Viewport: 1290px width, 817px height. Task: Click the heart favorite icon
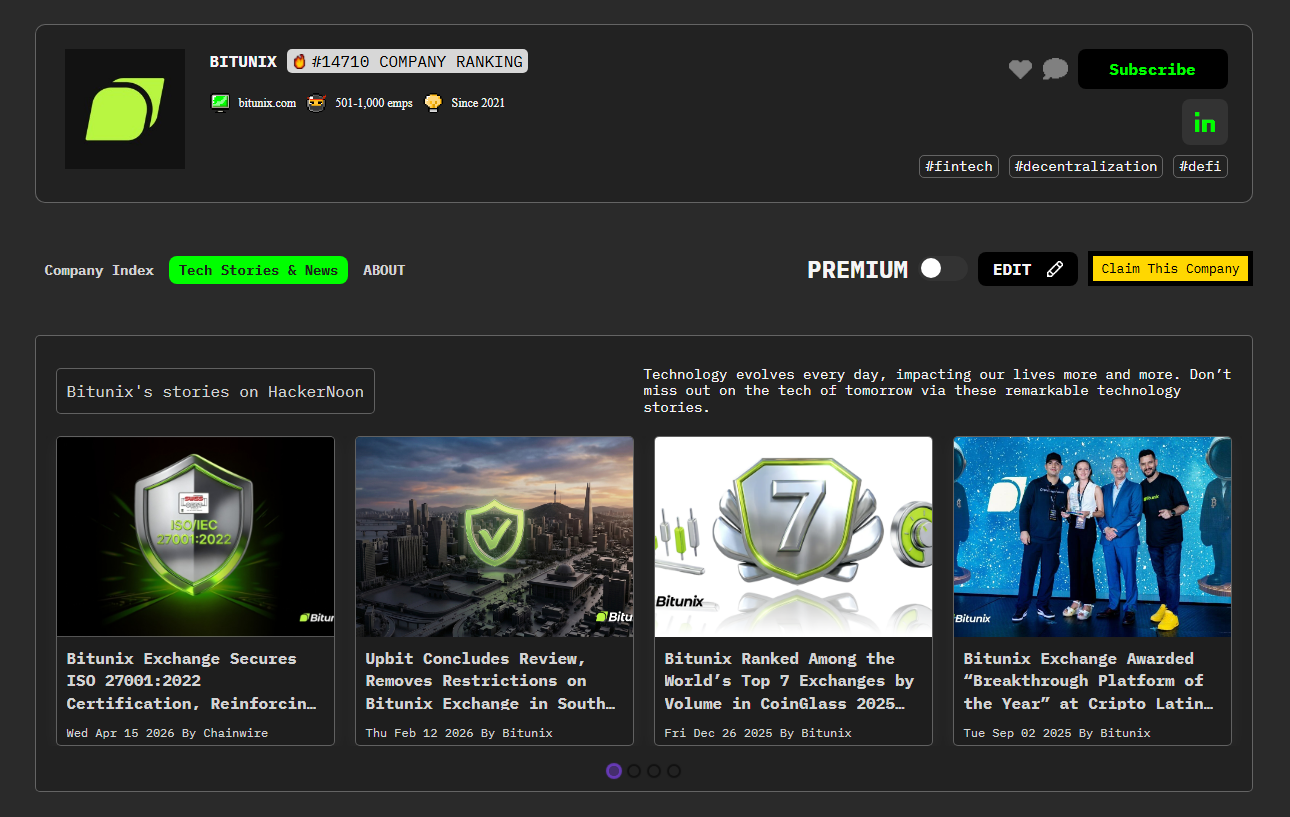click(1020, 69)
